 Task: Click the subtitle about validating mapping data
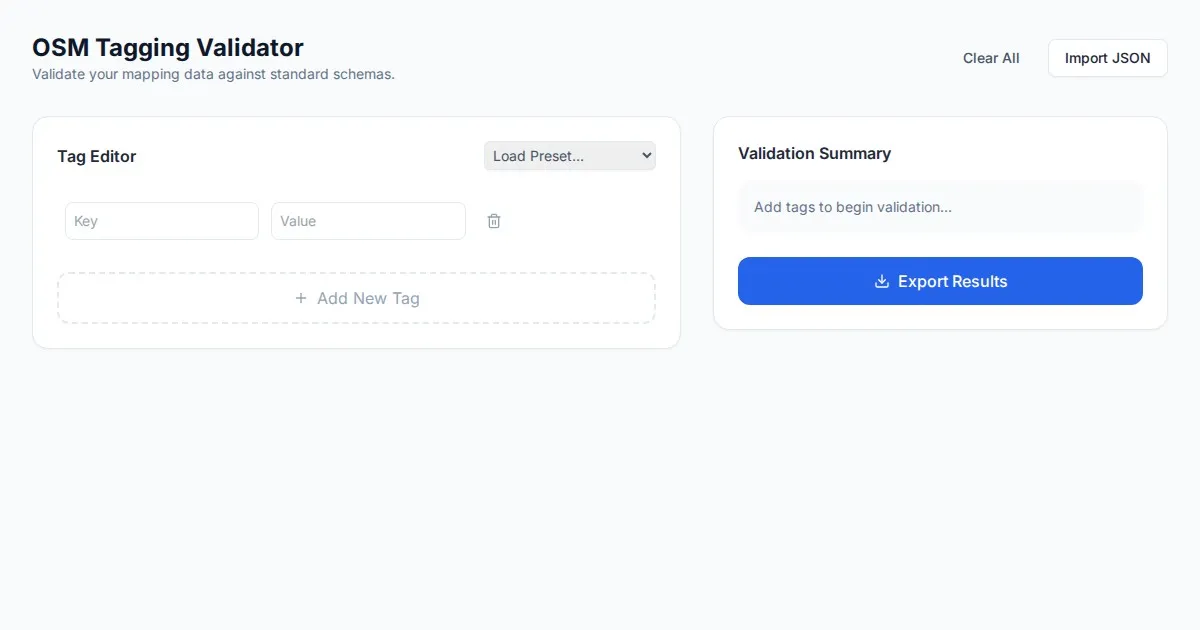[213, 74]
